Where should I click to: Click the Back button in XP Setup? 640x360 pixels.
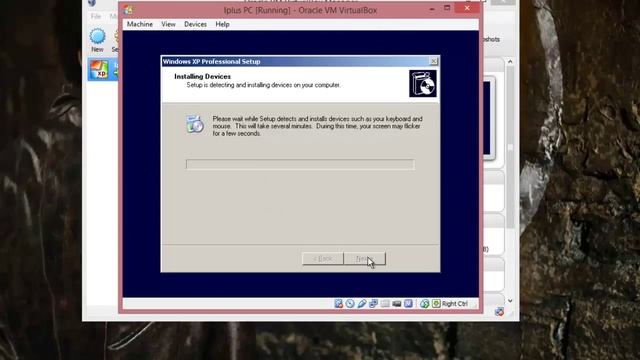pyautogui.click(x=322, y=259)
